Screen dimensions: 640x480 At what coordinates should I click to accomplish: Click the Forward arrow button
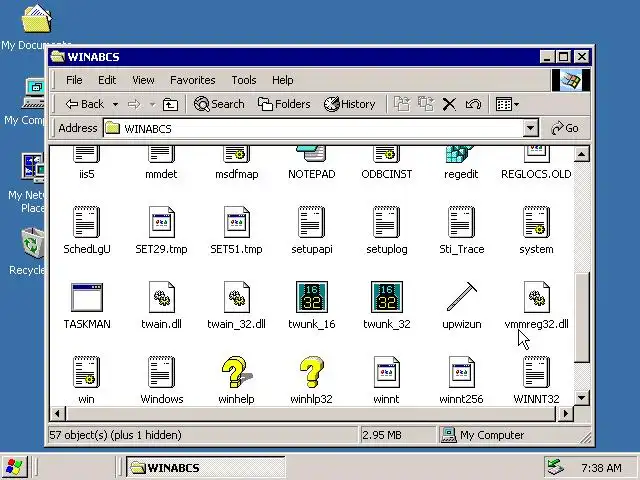pyautogui.click(x=134, y=104)
